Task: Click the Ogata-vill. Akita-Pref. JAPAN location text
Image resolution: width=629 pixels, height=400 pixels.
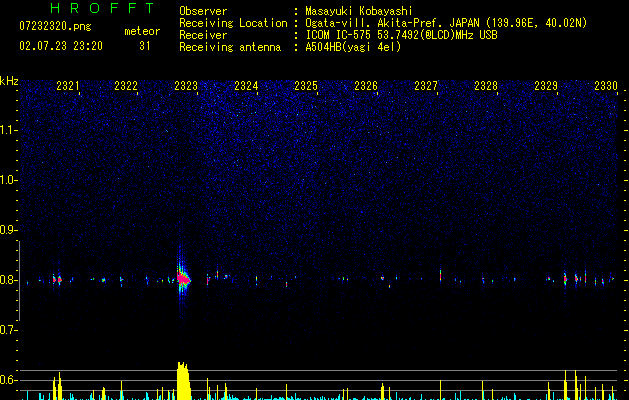Action: coord(446,23)
